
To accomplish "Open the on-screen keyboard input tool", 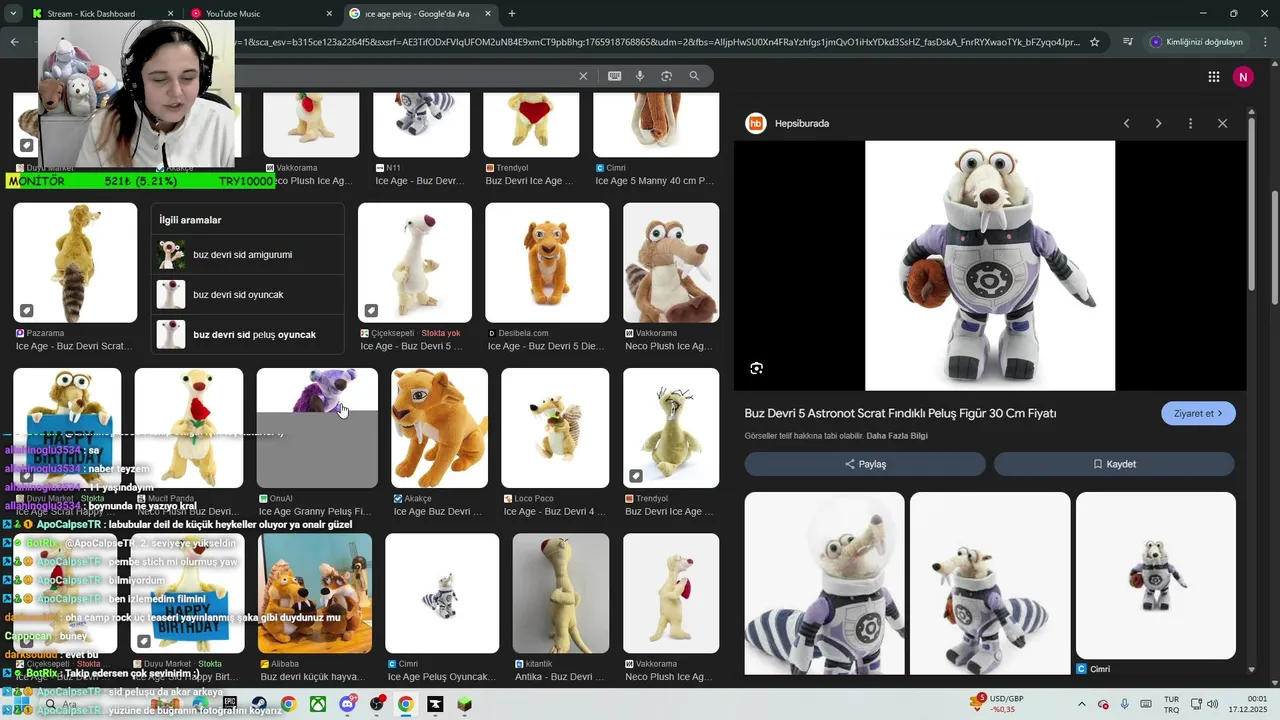I will 614,76.
